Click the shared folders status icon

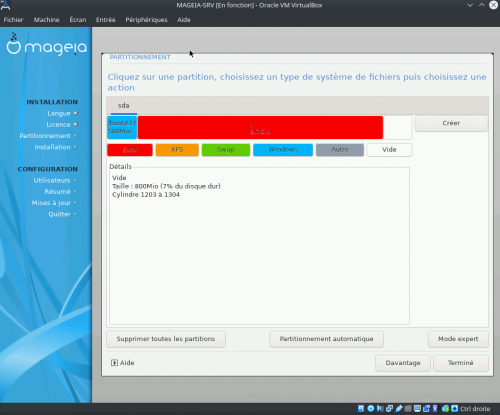coord(408,408)
